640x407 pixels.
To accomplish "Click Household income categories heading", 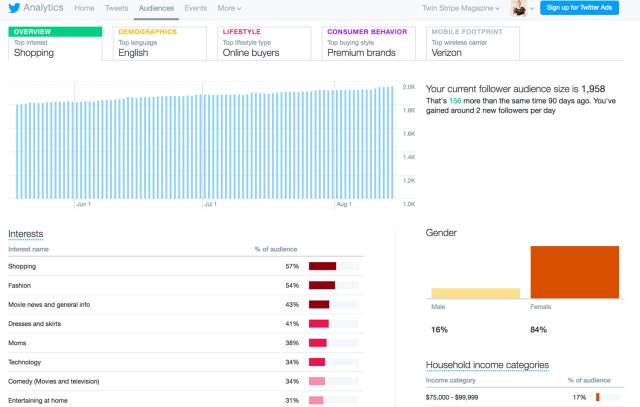I will 487,365.
